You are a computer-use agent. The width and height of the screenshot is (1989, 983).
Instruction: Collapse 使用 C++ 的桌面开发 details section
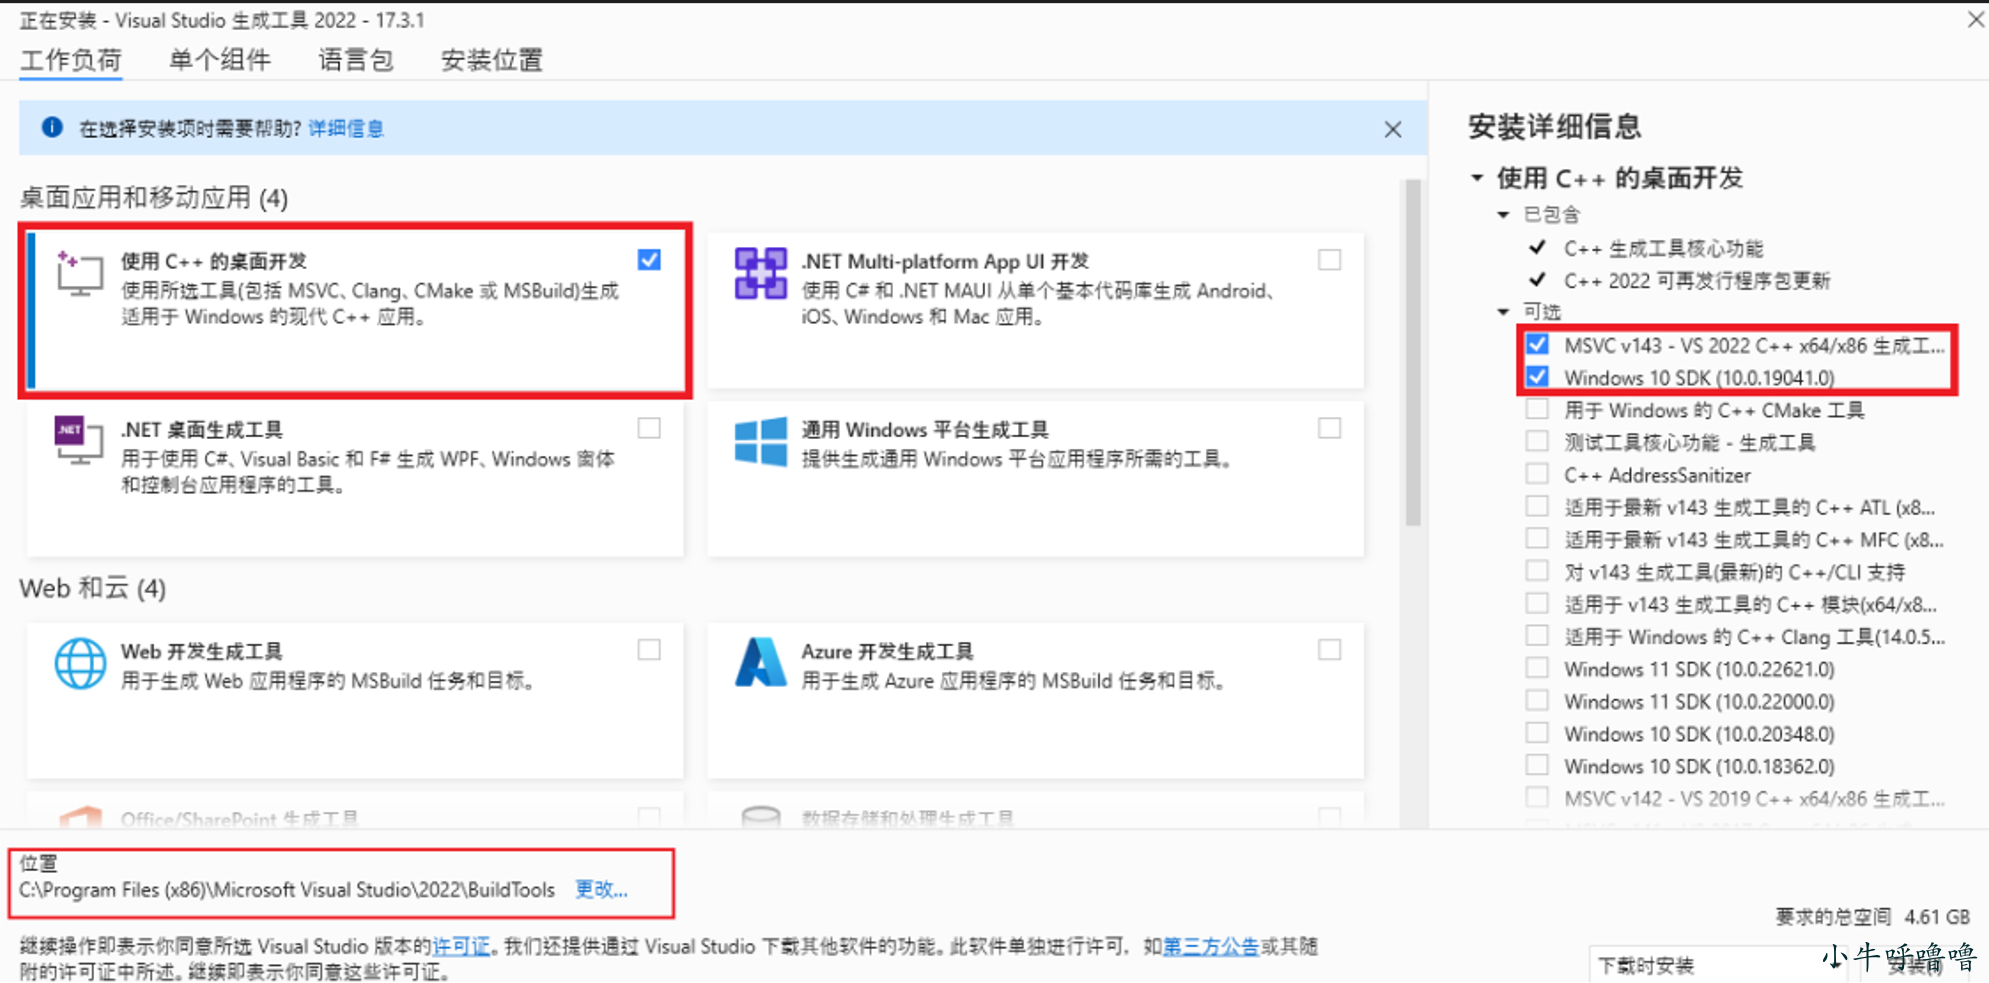1477,178
